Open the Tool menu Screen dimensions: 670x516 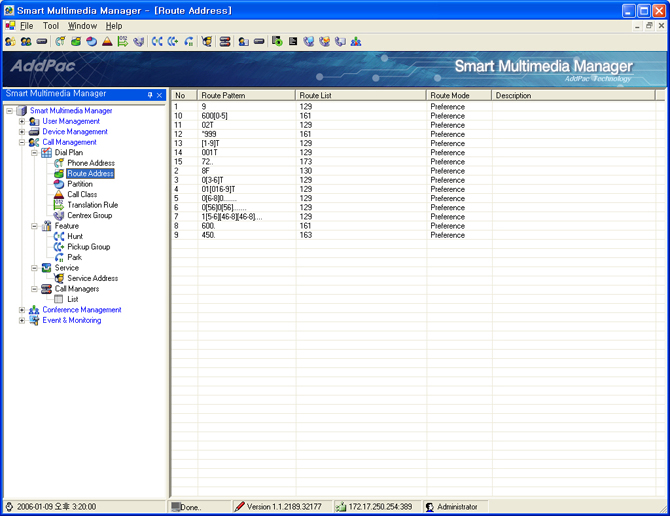pyautogui.click(x=50, y=25)
